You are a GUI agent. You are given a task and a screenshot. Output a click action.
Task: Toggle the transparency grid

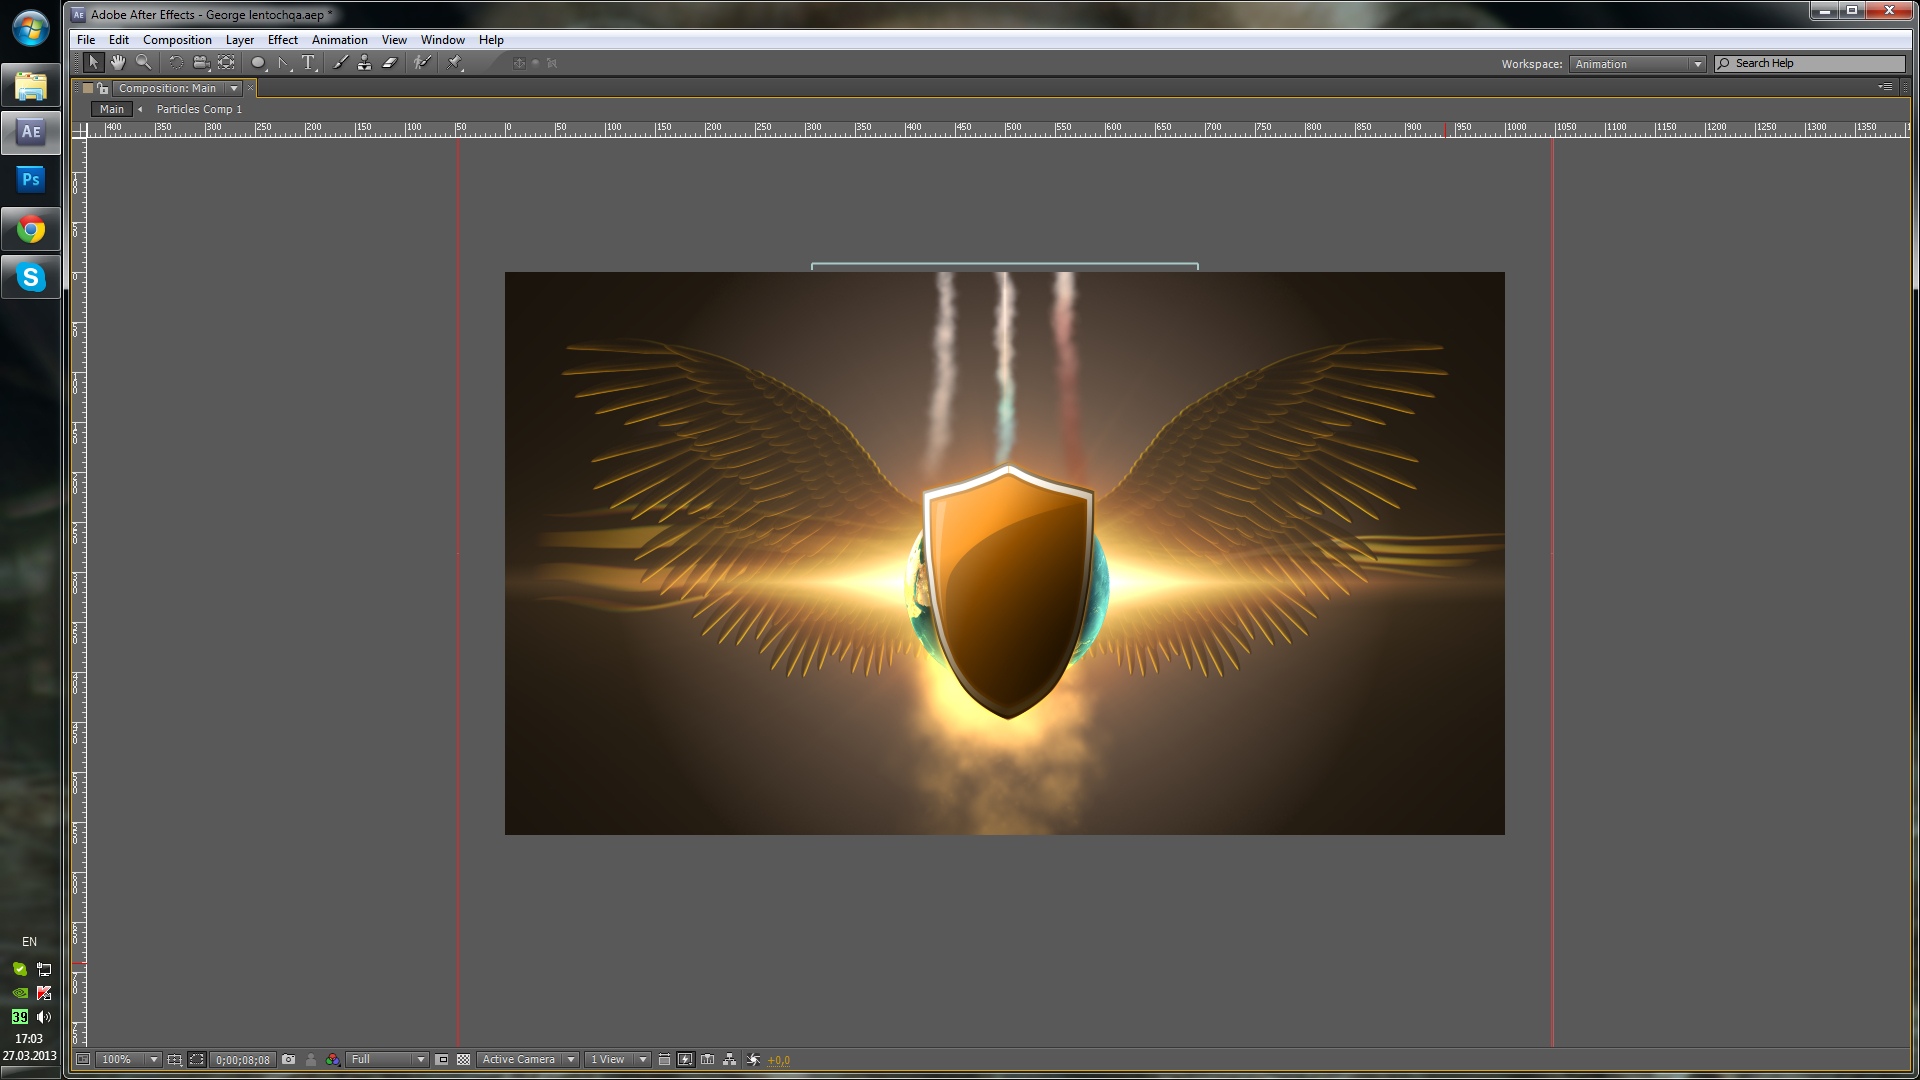[463, 1060]
